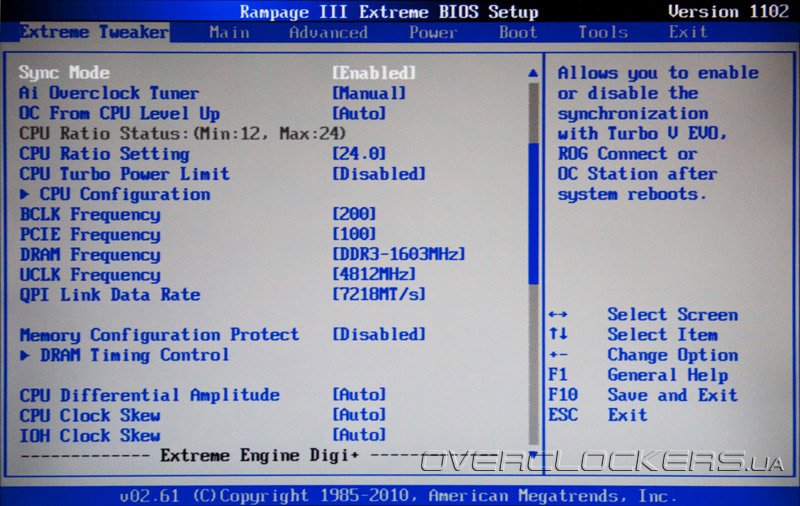Click scrollbar up arrow

pyautogui.click(x=533, y=73)
